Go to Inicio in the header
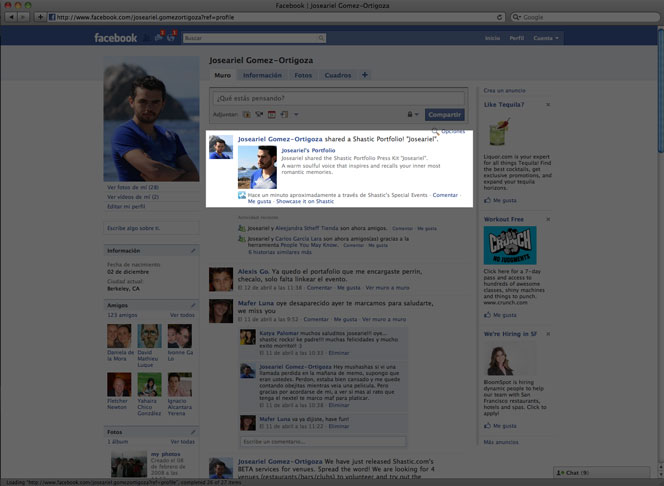 pos(492,38)
